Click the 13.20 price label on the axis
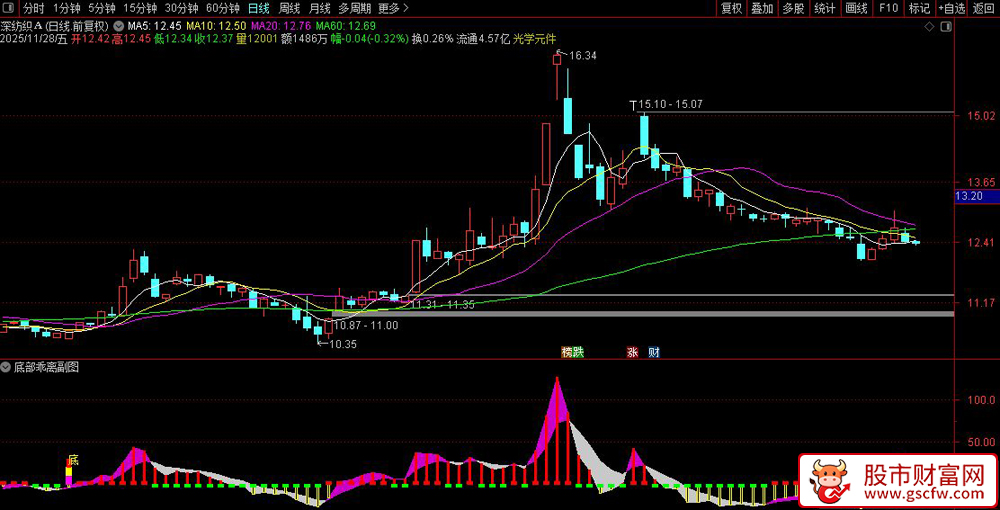1000x510 pixels. coord(970,196)
